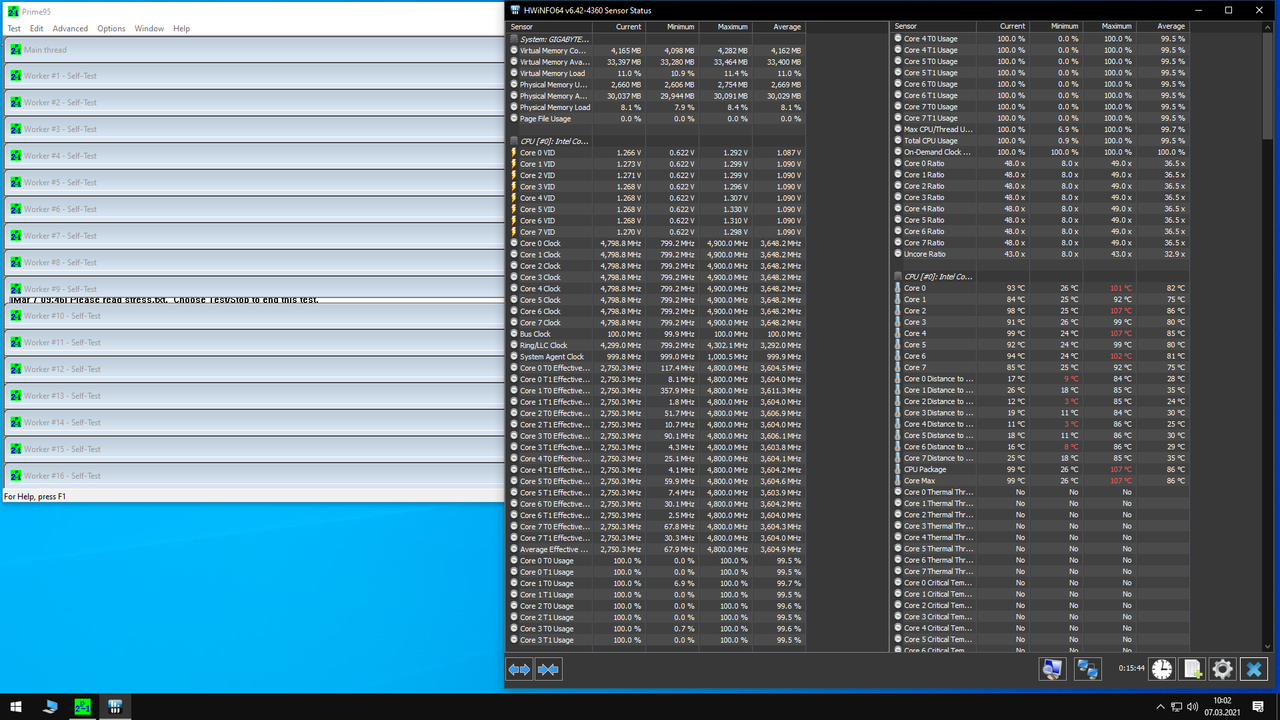Select the Core 2 Critical Temperature row
1280x720 pixels.
[x=1040, y=605]
